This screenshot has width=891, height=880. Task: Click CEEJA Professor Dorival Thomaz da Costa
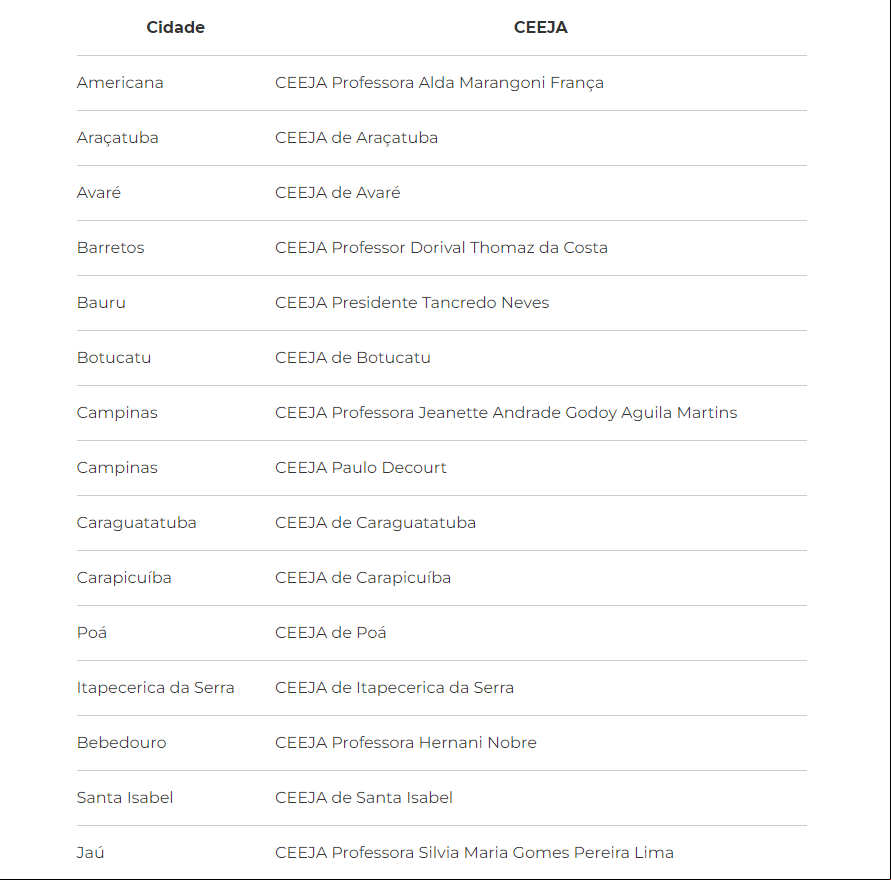441,248
